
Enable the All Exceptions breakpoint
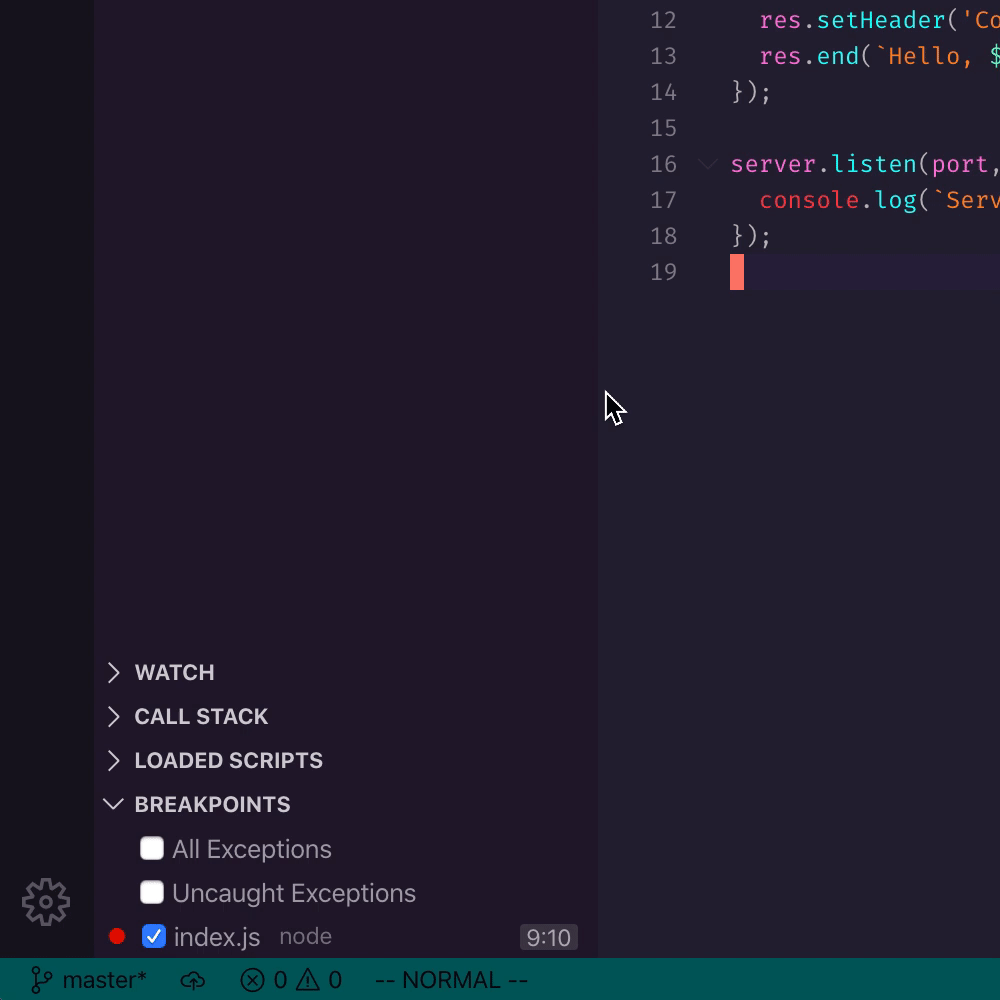coord(151,848)
